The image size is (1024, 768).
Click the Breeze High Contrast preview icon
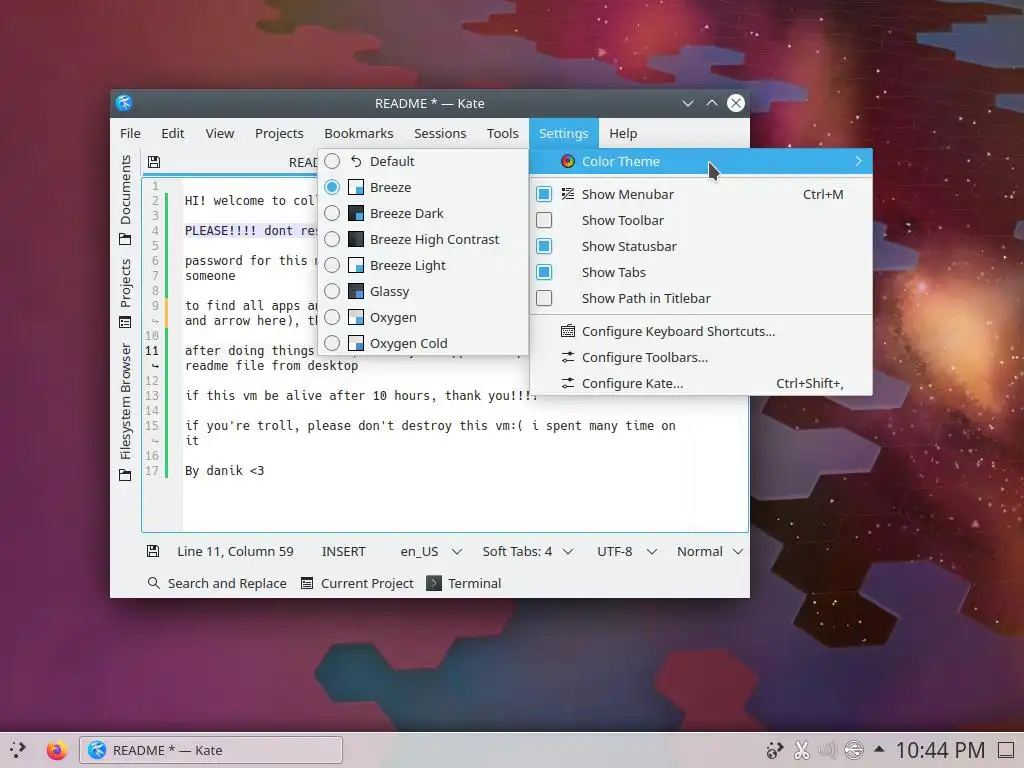tap(356, 240)
